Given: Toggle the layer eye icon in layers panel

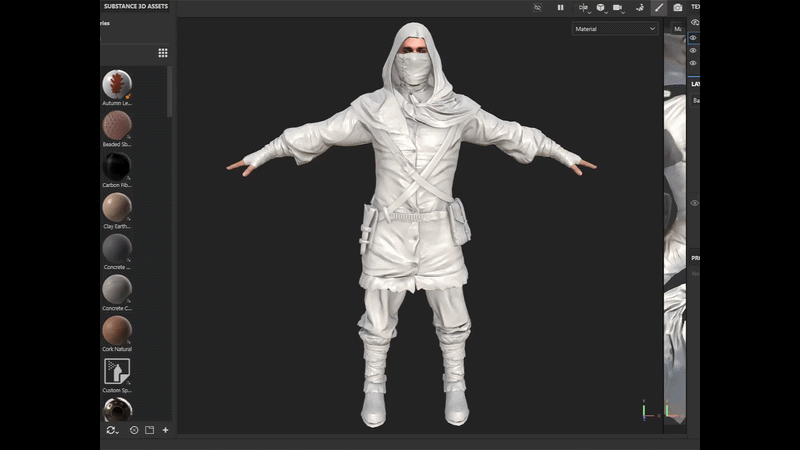Looking at the screenshot, I should click(694, 203).
